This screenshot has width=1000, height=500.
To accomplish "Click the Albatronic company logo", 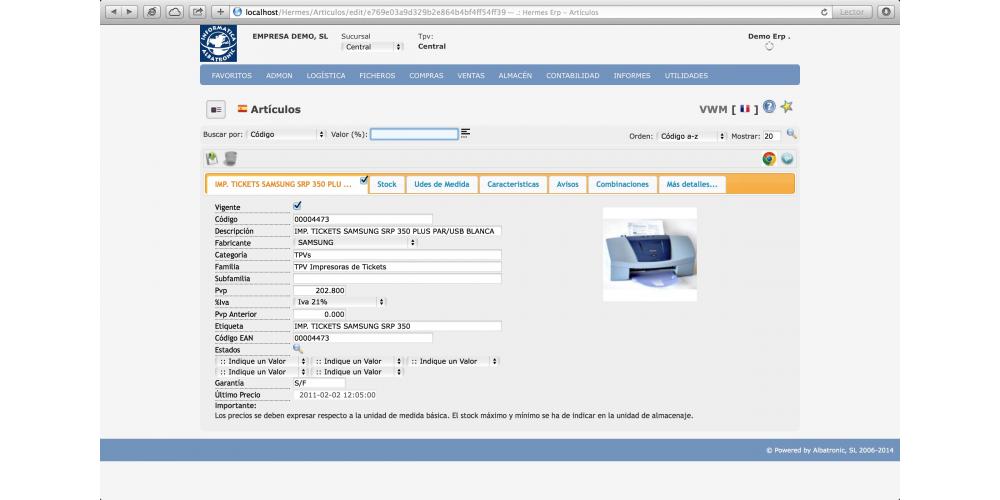I will [x=218, y=44].
